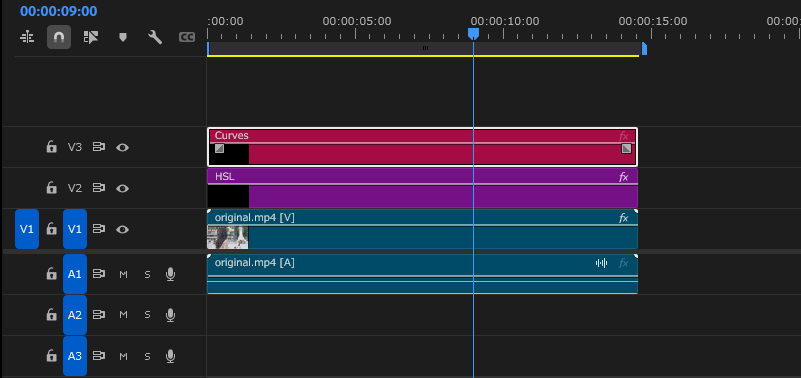The height and width of the screenshot is (378, 801).
Task: Toggle the lock on track V3
Action: 51,147
